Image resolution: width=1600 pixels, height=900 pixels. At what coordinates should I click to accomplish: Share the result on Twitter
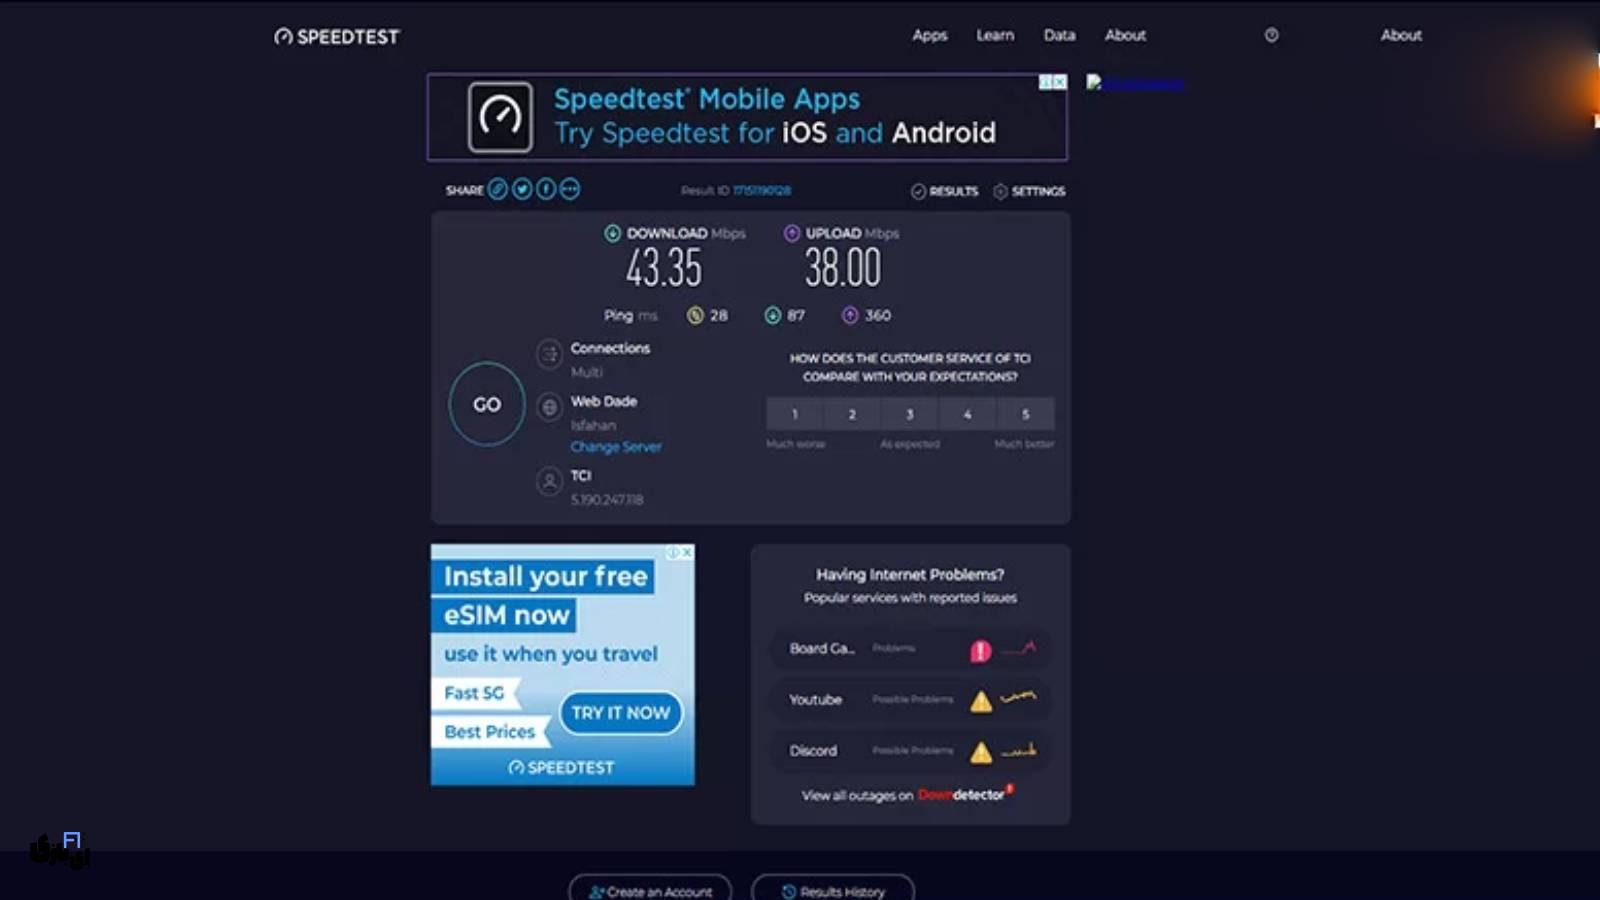(x=522, y=189)
